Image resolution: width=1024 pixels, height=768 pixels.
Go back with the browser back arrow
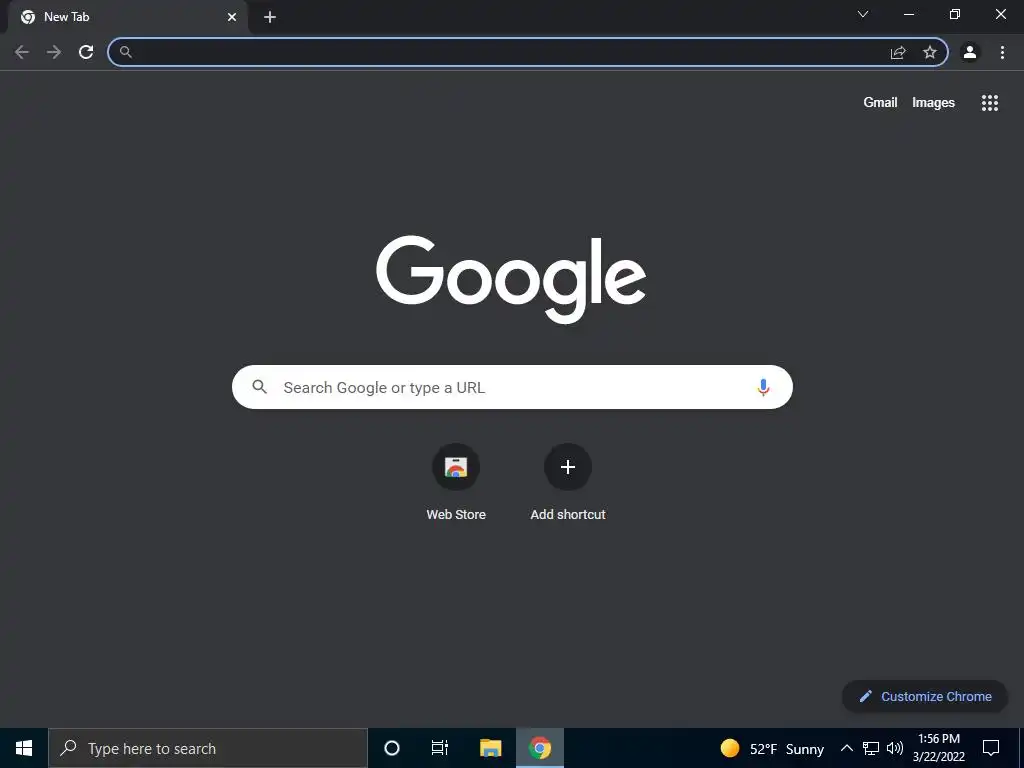point(22,52)
